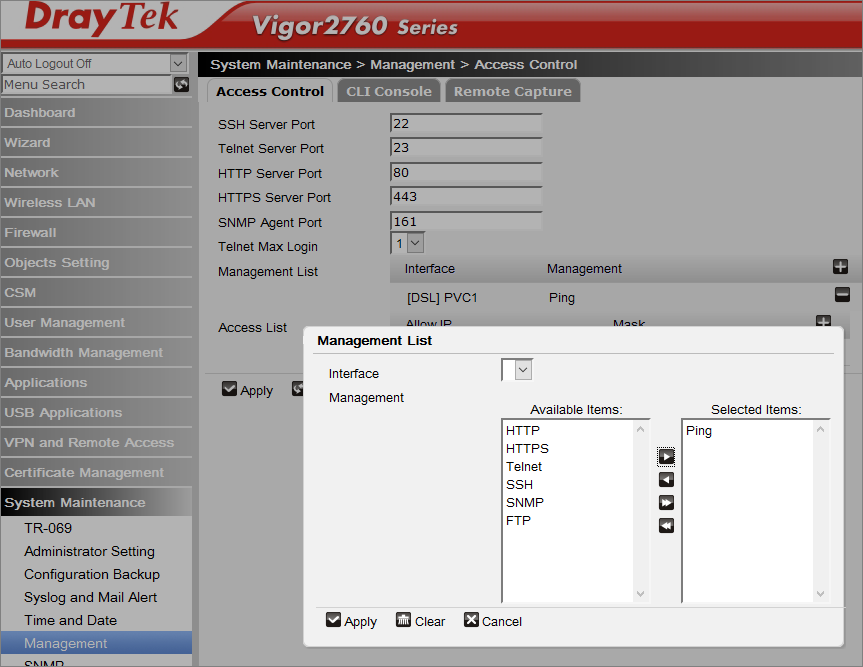Edit the SSH Server Port field
The height and width of the screenshot is (667, 863).
[466, 124]
